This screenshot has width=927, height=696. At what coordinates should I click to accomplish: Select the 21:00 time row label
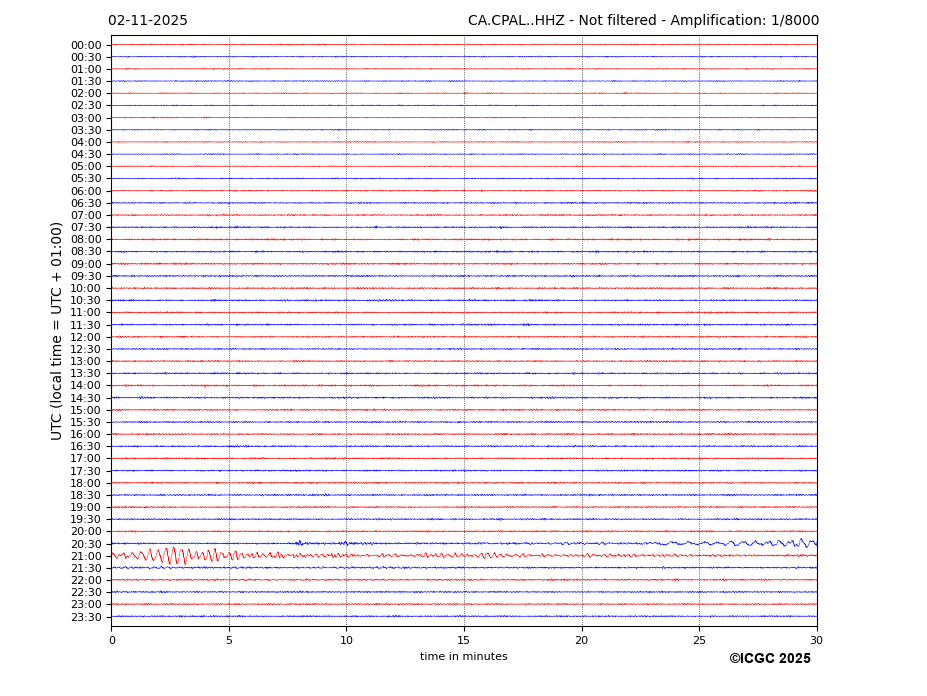(x=85, y=556)
